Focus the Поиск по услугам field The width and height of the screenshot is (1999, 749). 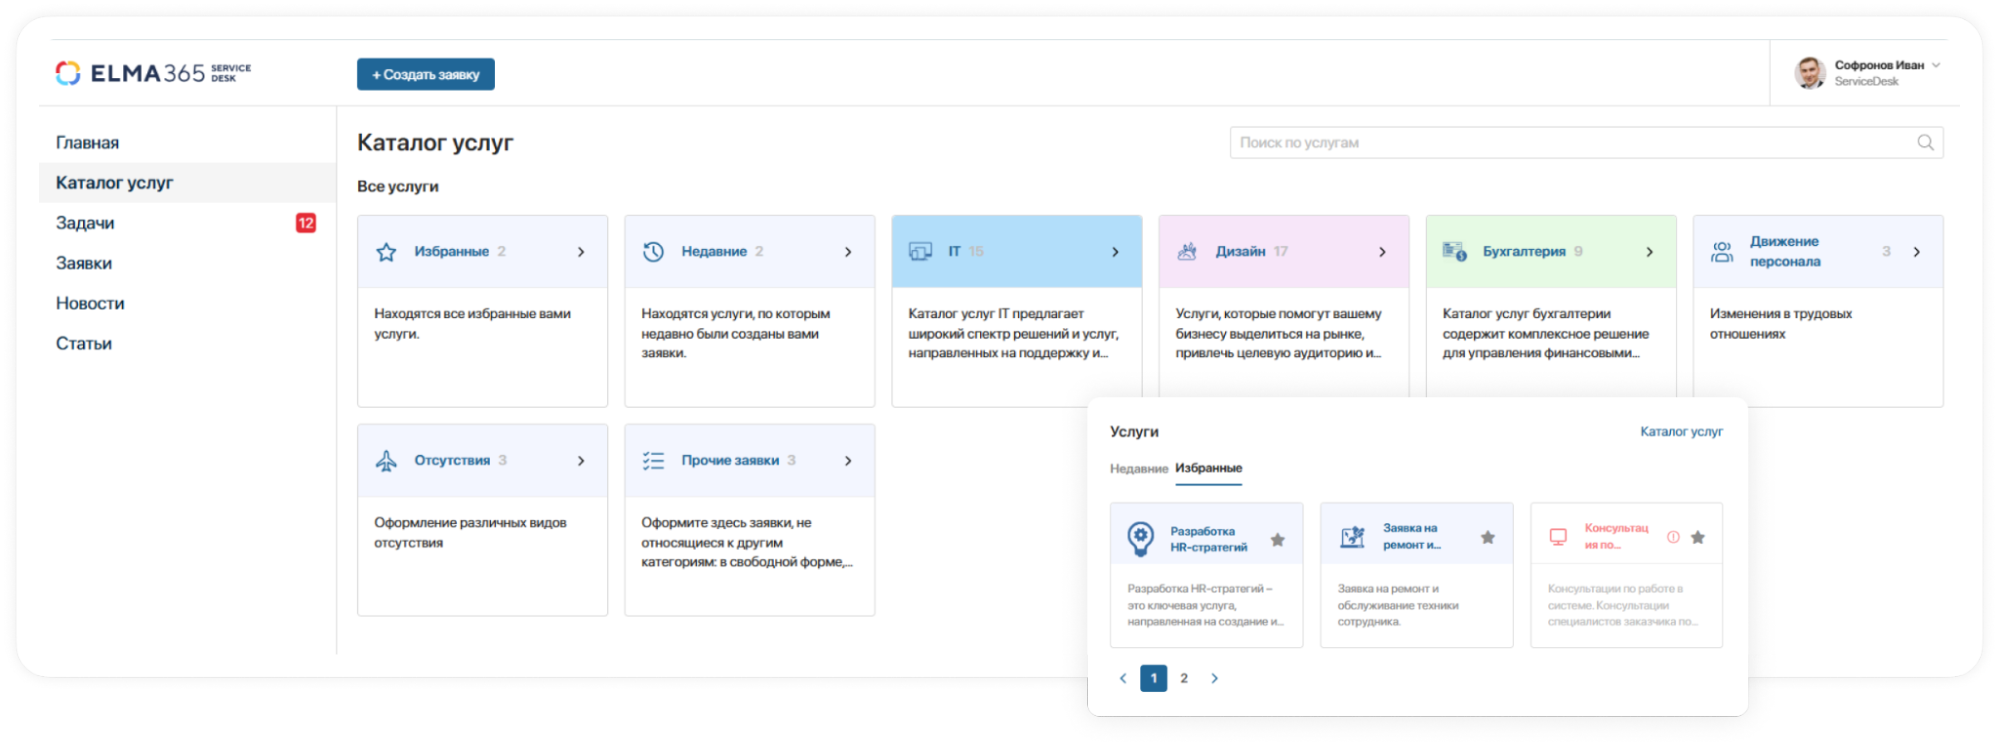click(x=1570, y=143)
